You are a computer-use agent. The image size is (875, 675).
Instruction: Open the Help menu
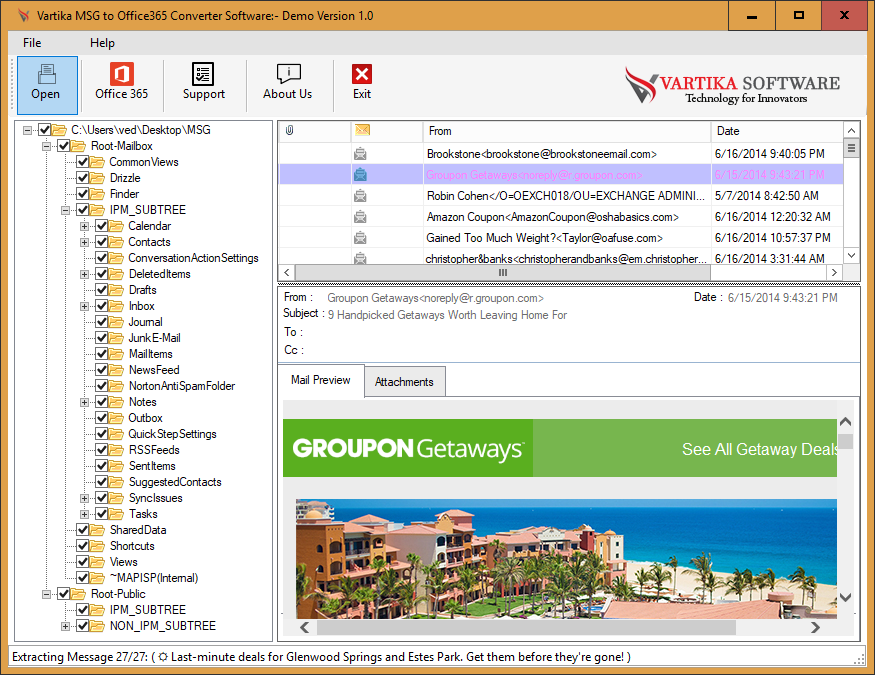(x=102, y=43)
